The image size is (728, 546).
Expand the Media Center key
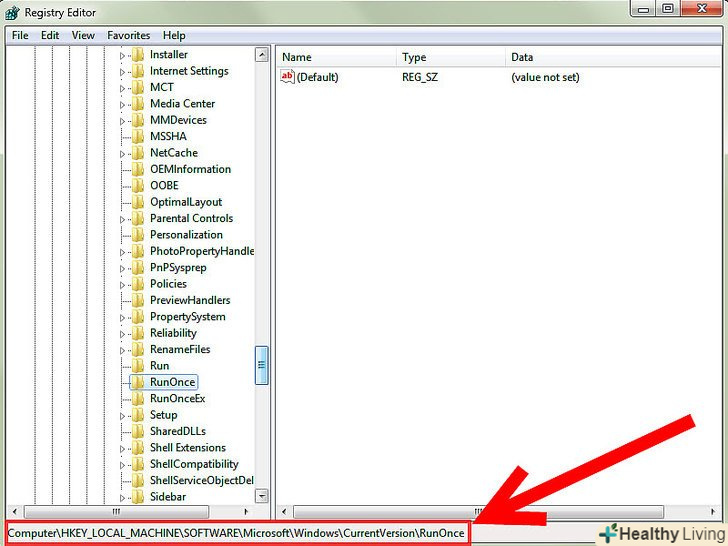pyautogui.click(x=123, y=105)
